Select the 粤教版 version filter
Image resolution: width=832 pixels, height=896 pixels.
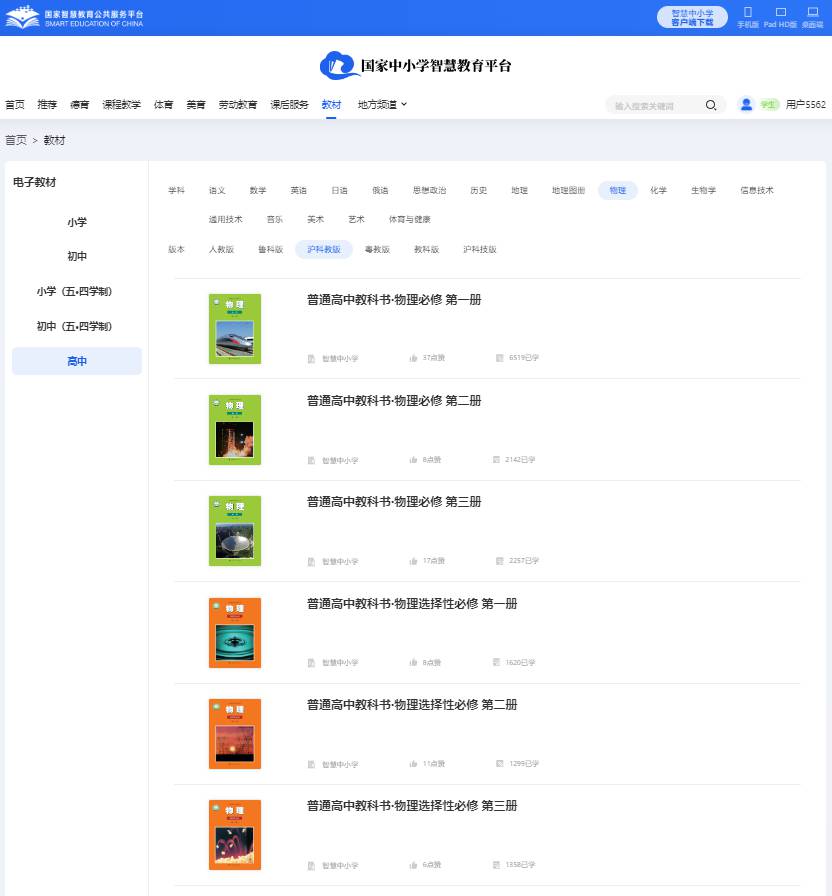tap(377, 249)
